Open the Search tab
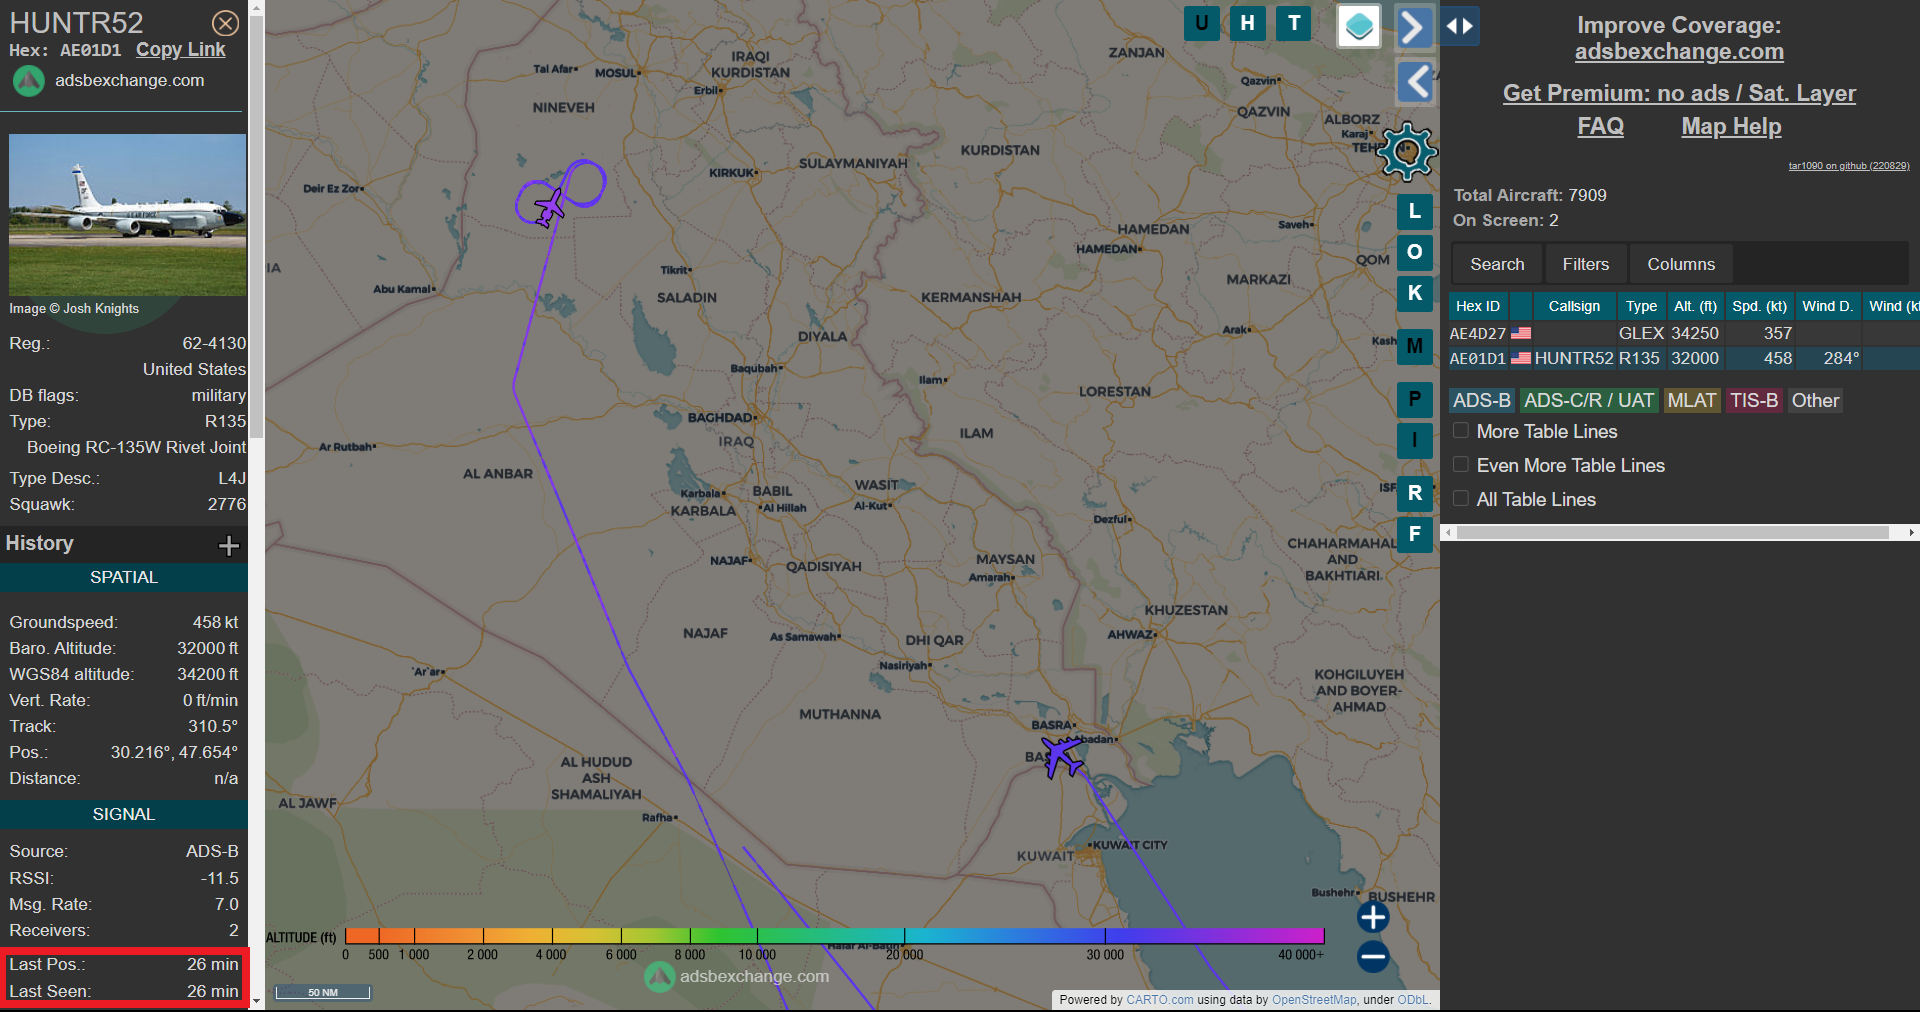The image size is (1920, 1012). 1497,264
